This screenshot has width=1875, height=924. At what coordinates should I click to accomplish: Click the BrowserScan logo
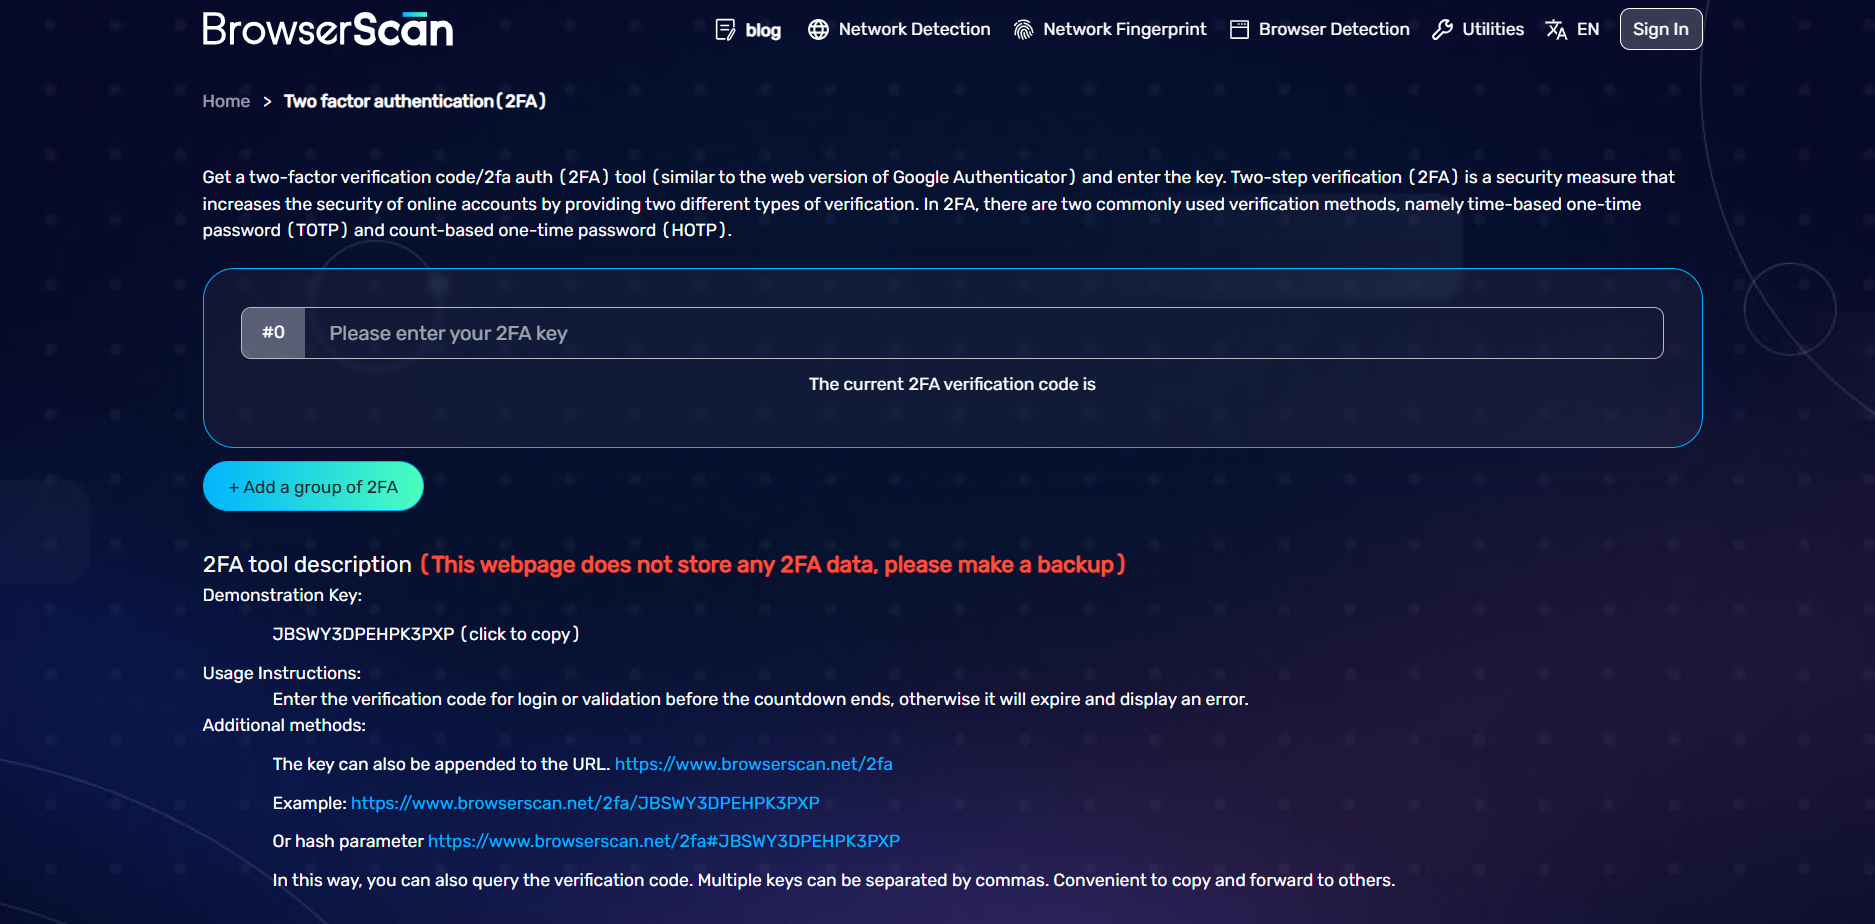(x=327, y=30)
